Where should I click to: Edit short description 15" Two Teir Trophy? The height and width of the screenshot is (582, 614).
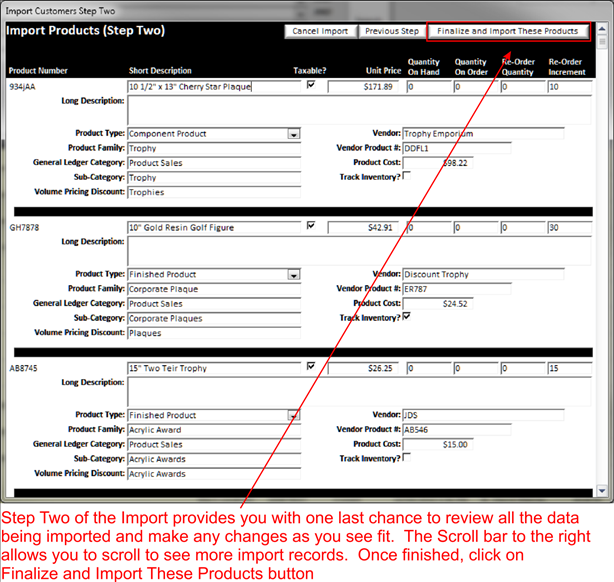[214, 368]
